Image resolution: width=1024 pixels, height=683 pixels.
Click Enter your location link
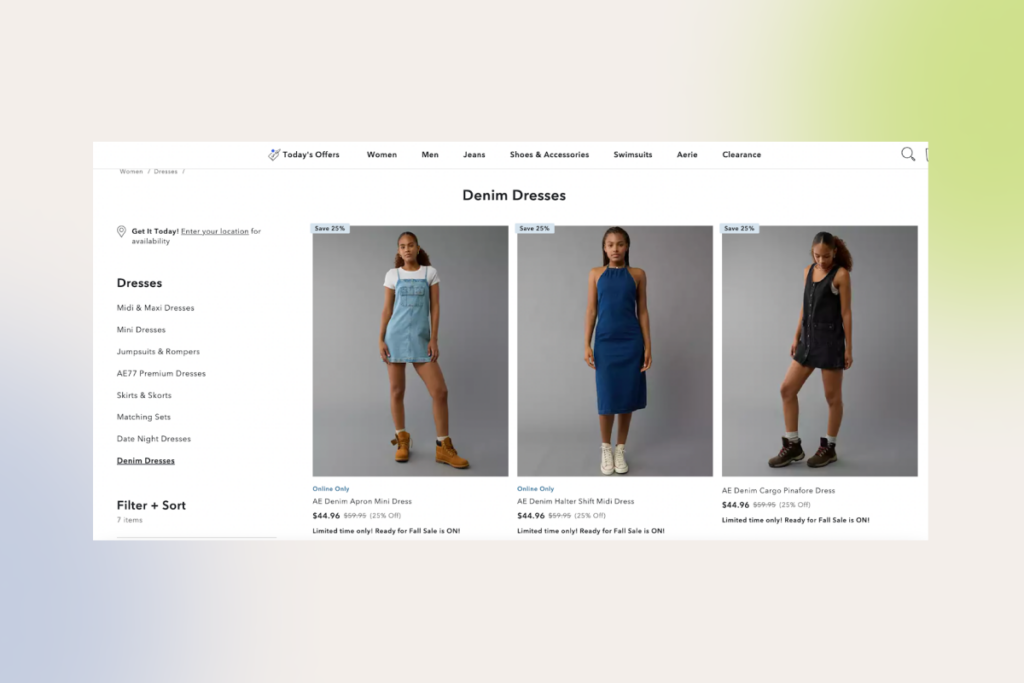coord(215,231)
